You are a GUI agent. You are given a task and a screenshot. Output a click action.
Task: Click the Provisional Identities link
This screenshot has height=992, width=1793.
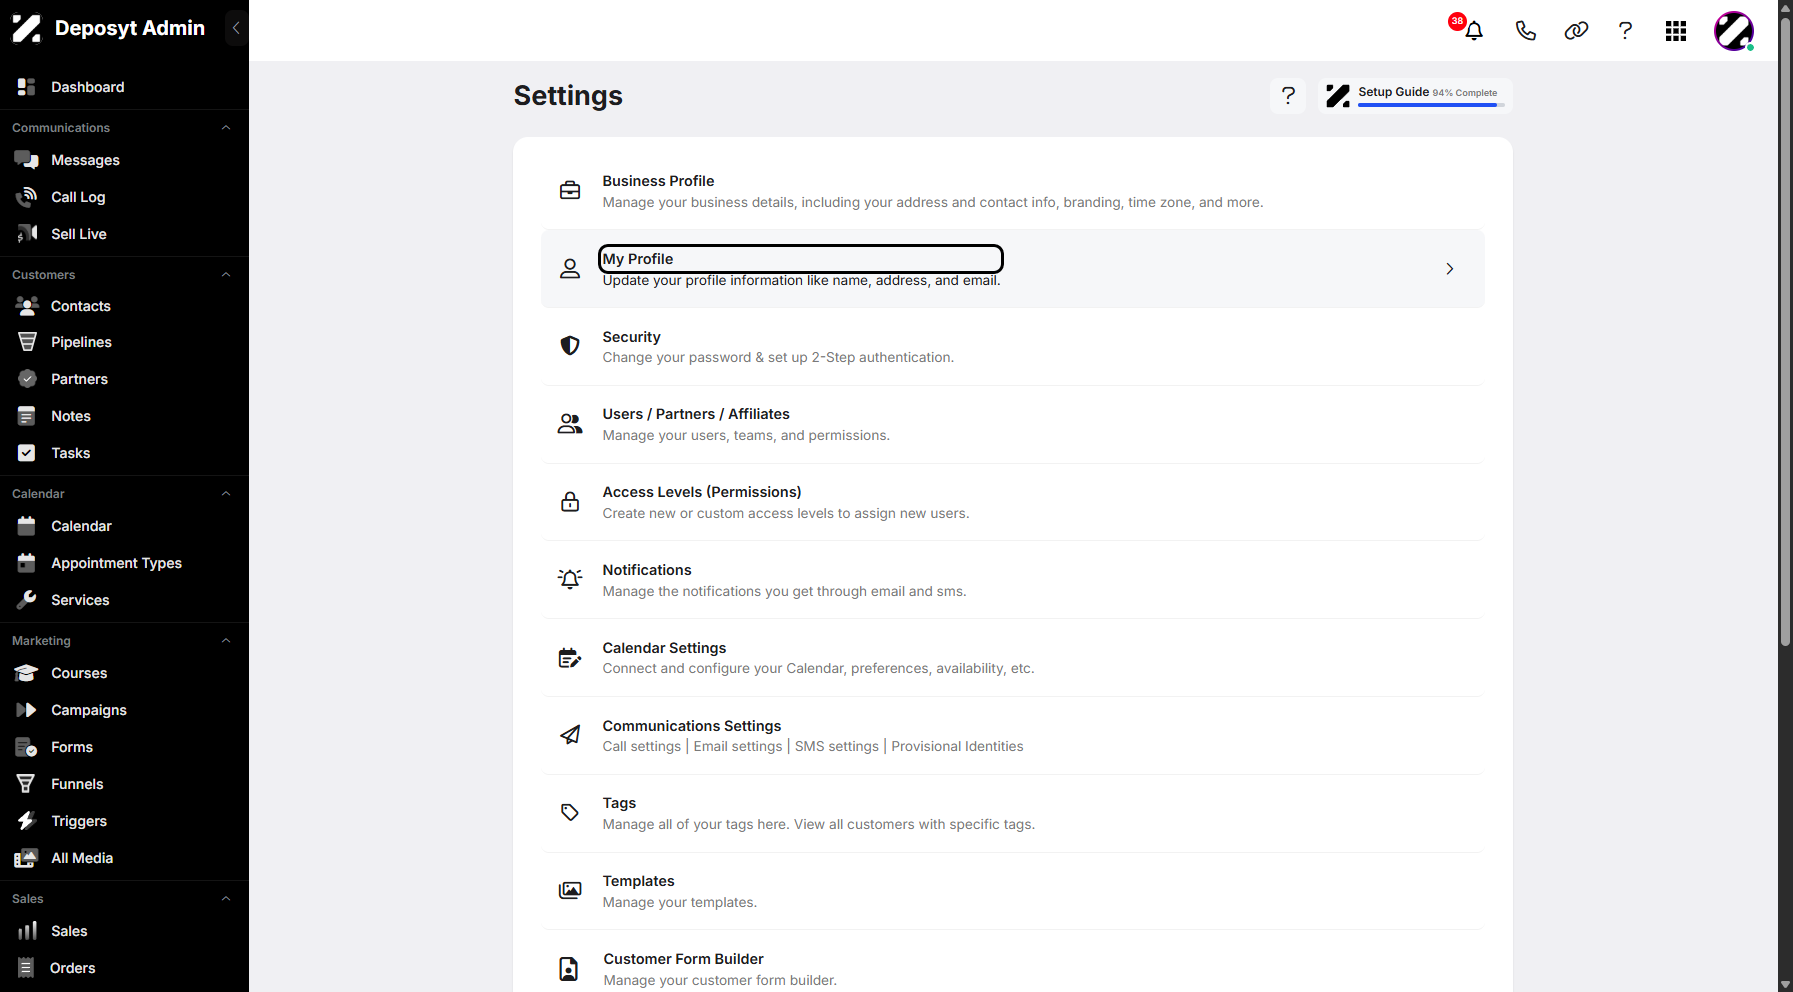coord(957,746)
